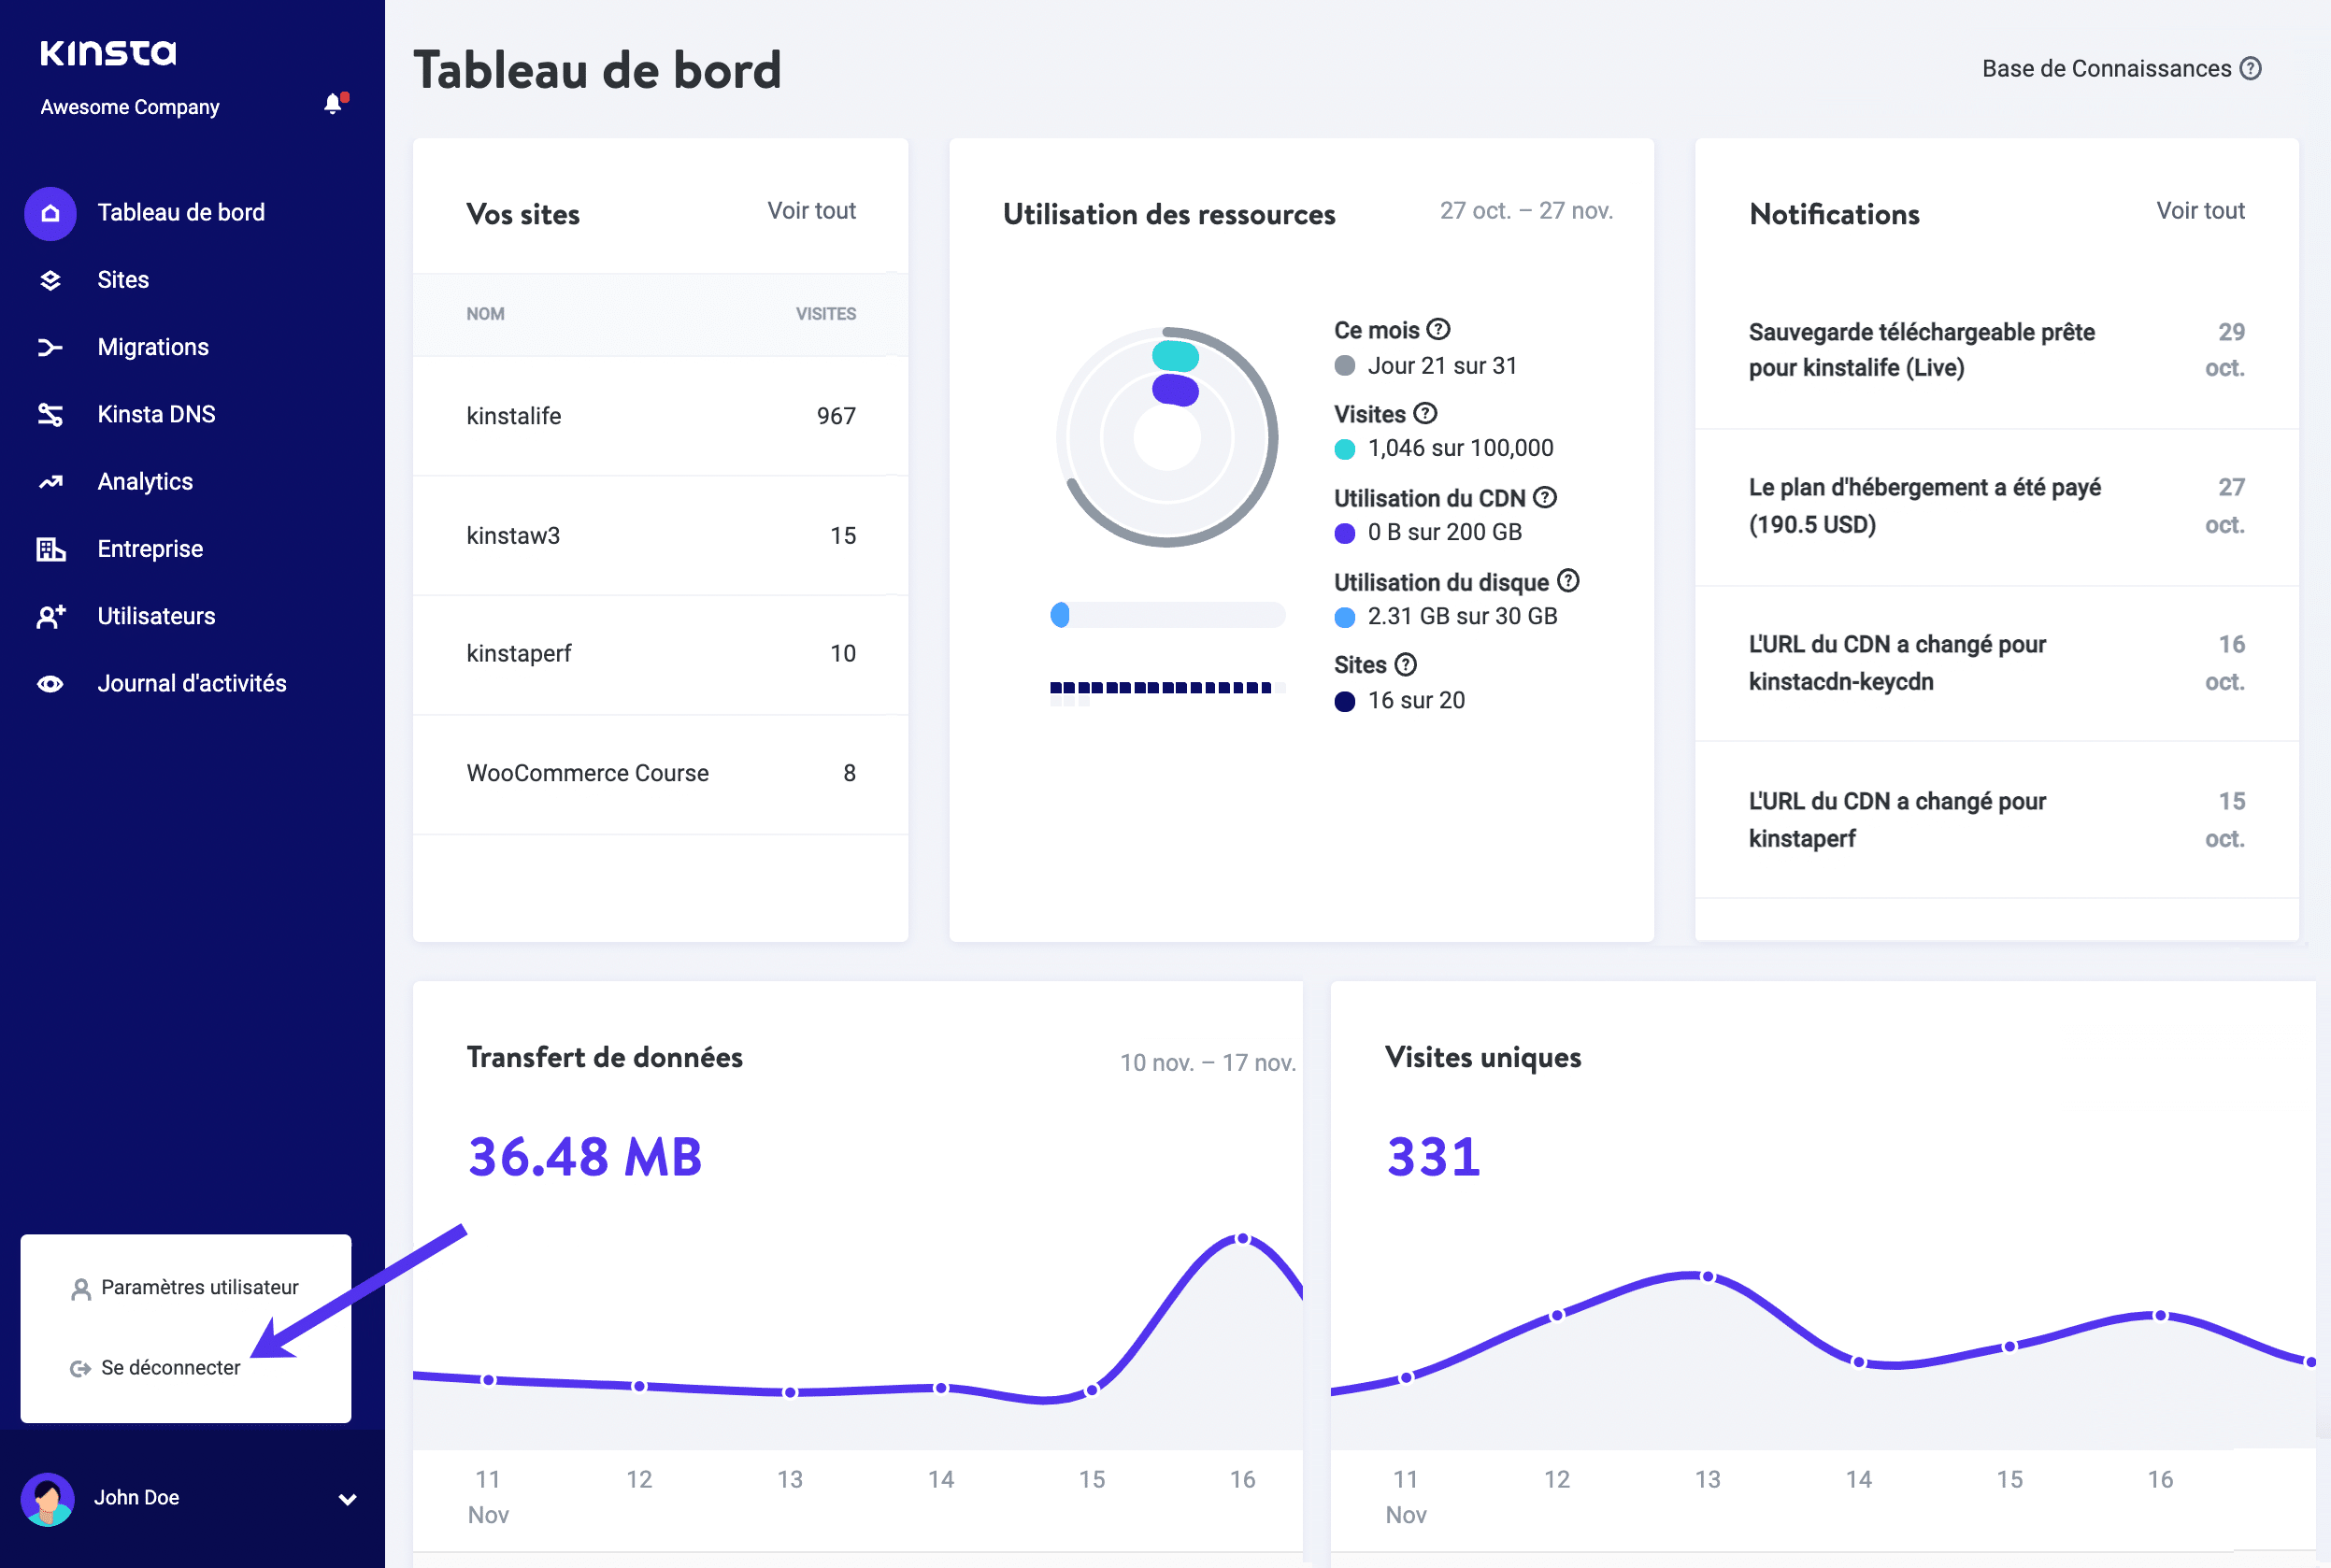Screen dimensions: 2331x1568
Task: Open the Entreprise section icon
Action: click(50, 548)
